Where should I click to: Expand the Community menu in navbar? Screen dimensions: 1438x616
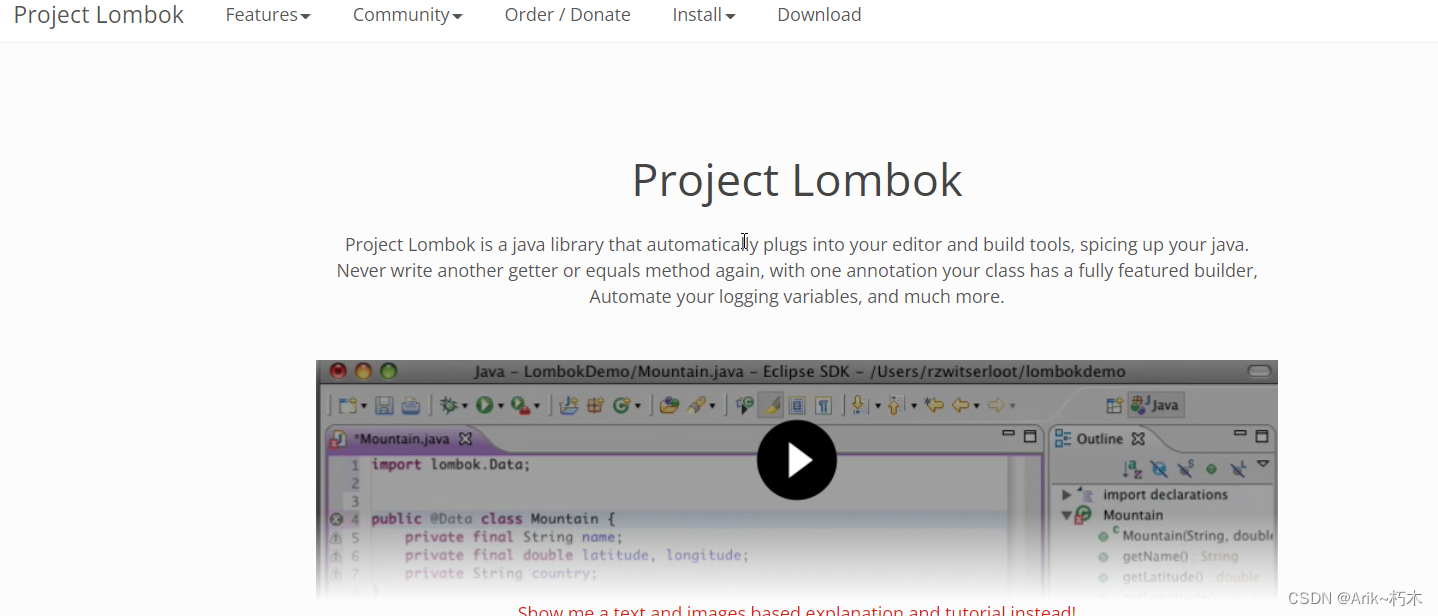(407, 15)
